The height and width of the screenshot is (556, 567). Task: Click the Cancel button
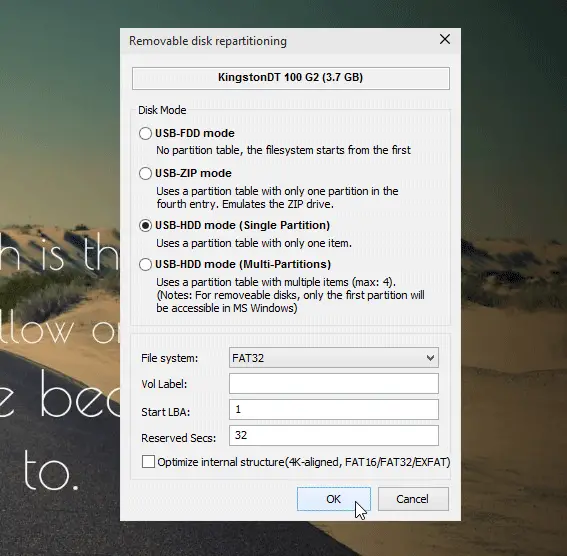tap(413, 499)
